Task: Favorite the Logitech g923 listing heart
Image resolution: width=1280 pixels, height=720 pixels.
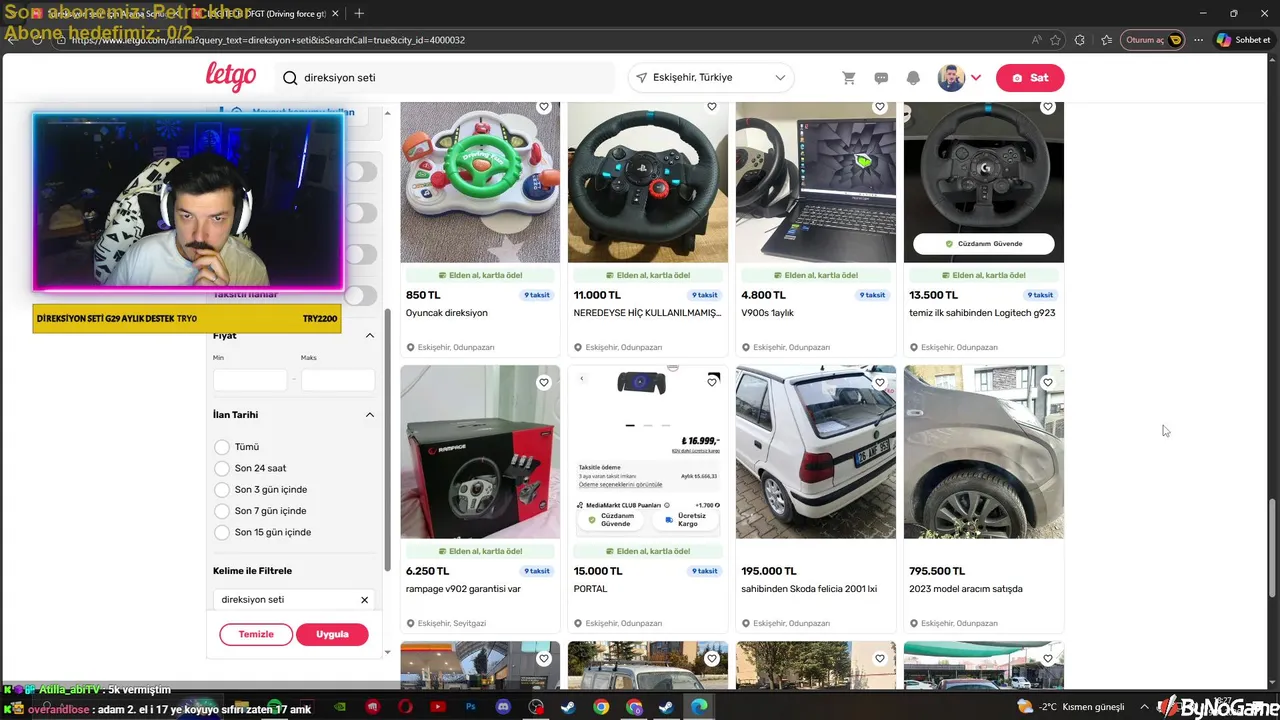Action: point(1048,106)
